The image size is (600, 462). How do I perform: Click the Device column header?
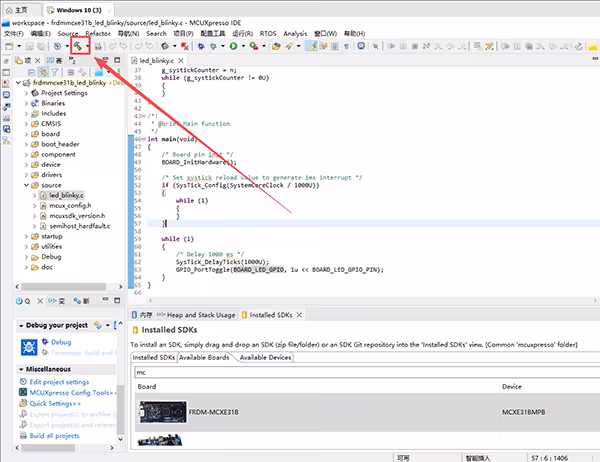[x=512, y=387]
